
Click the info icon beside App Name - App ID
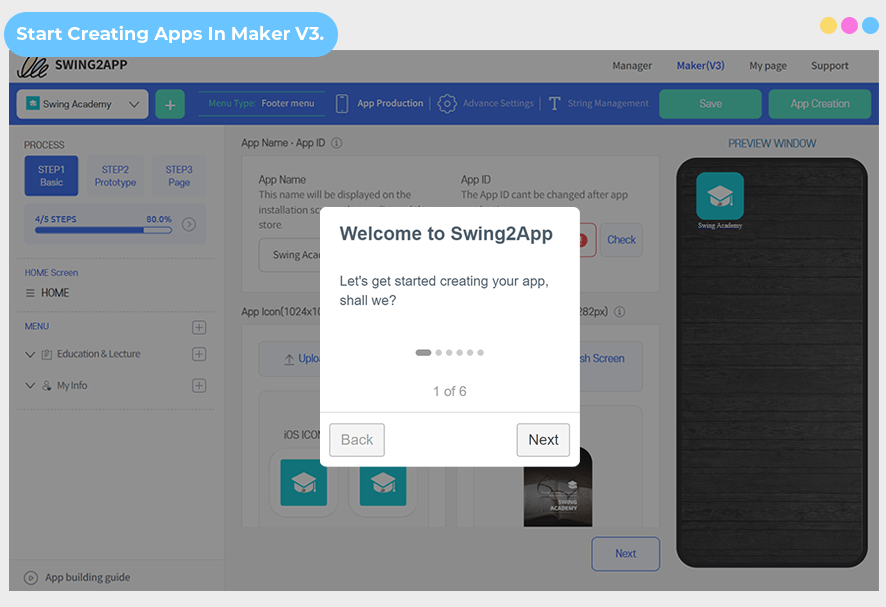click(x=336, y=143)
